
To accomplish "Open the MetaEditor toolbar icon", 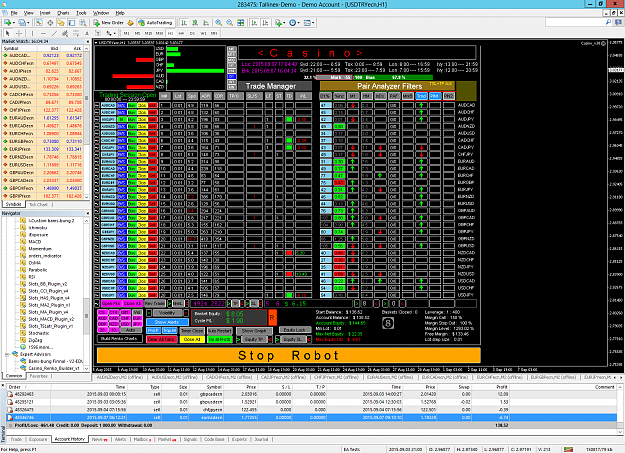I will point(130,23).
